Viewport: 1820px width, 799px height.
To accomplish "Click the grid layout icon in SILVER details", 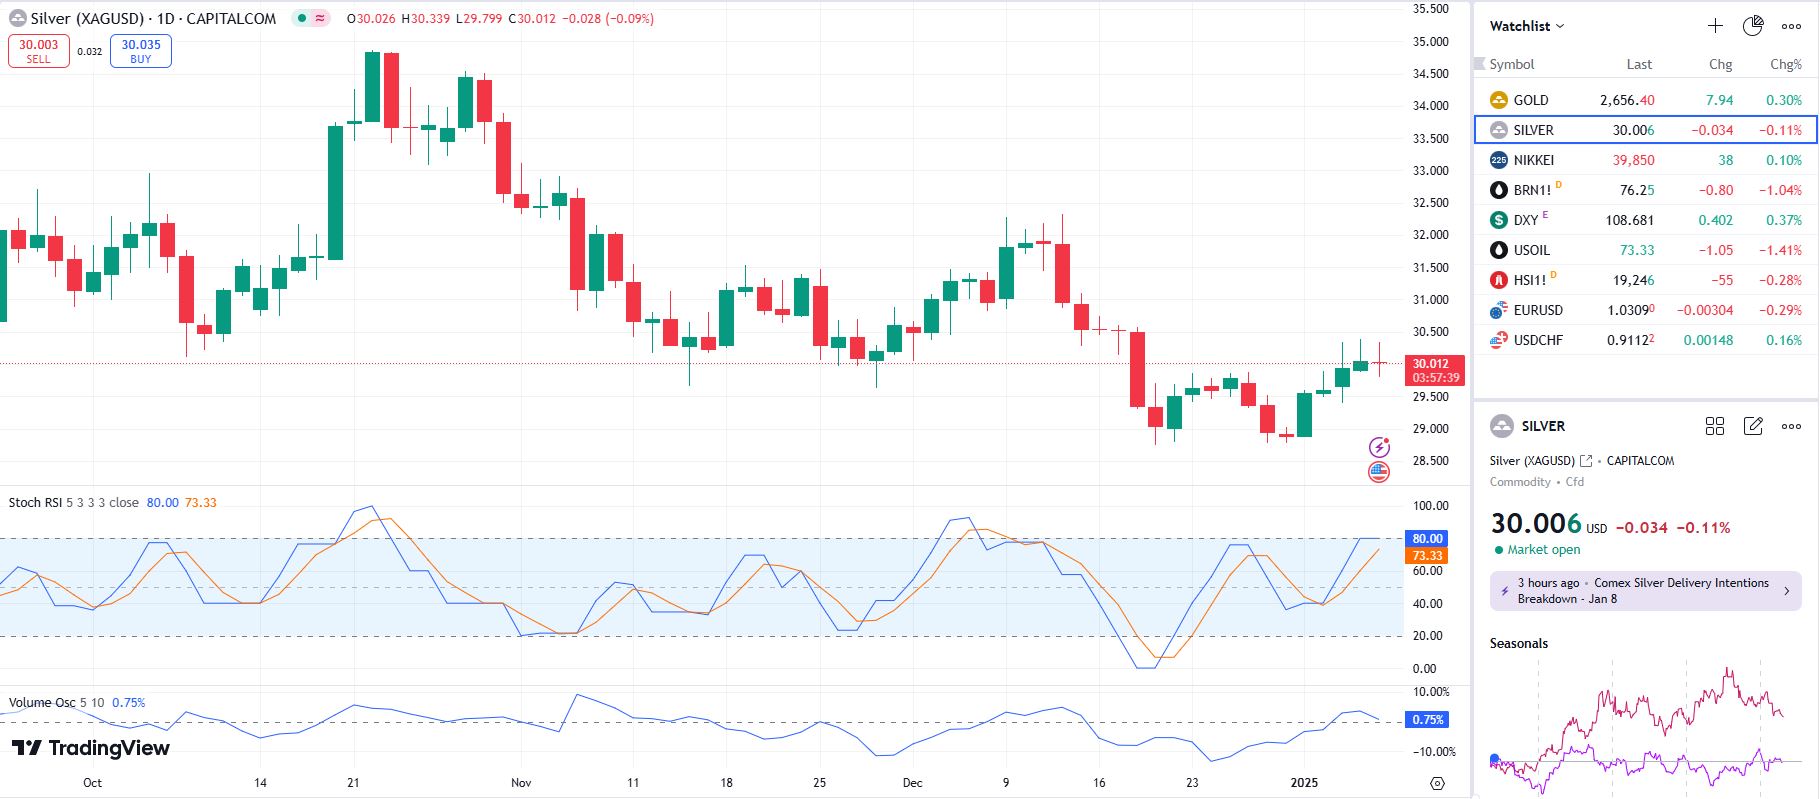I will [1715, 426].
